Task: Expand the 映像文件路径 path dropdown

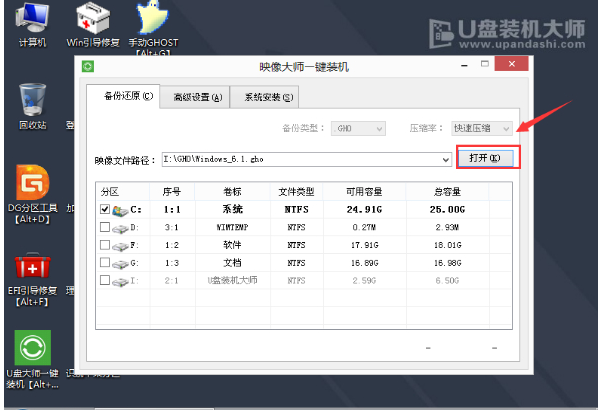Action: coord(445,159)
